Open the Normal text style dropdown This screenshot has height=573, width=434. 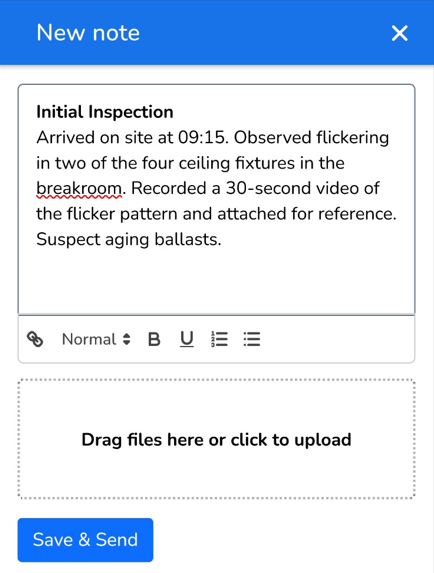pyautogui.click(x=96, y=339)
